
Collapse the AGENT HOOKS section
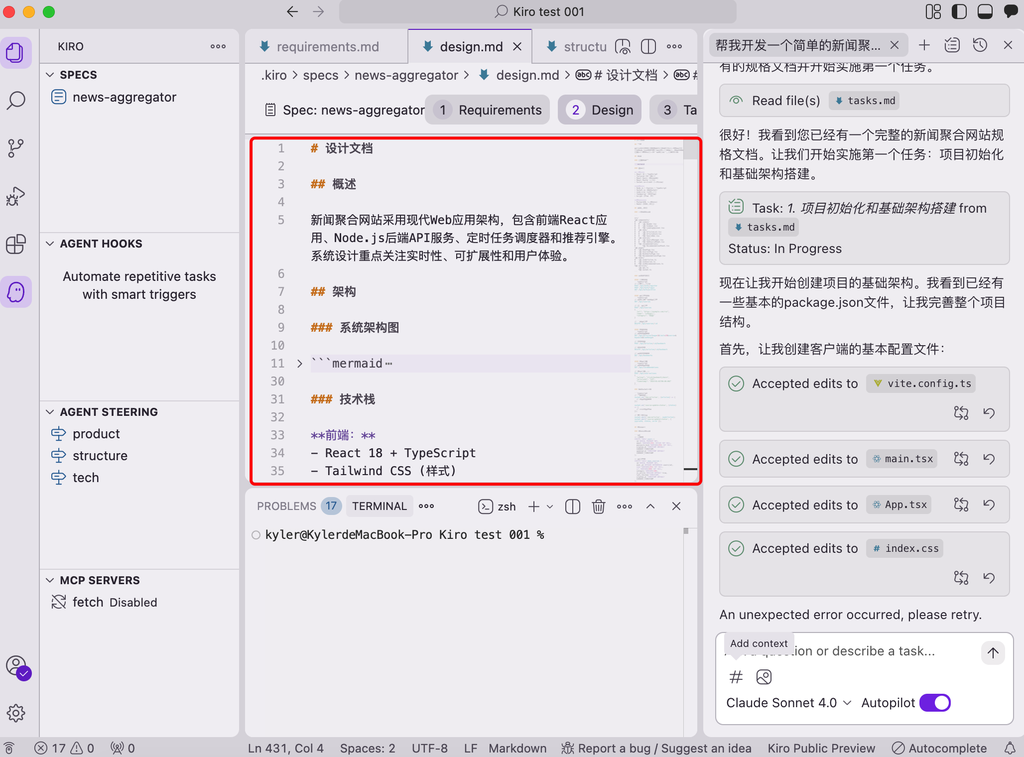coord(50,243)
